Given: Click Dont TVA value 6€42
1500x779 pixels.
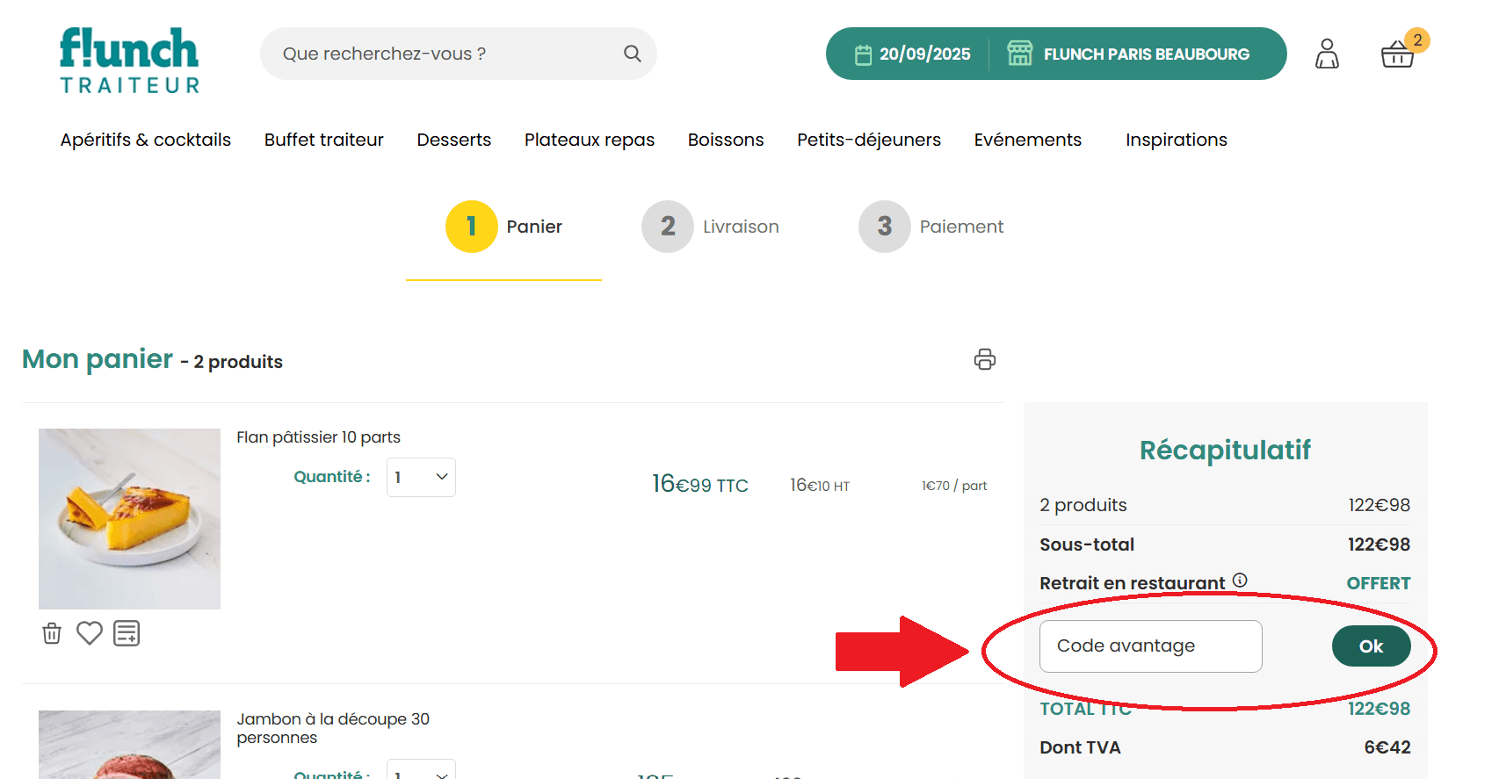Looking at the screenshot, I should (1387, 747).
